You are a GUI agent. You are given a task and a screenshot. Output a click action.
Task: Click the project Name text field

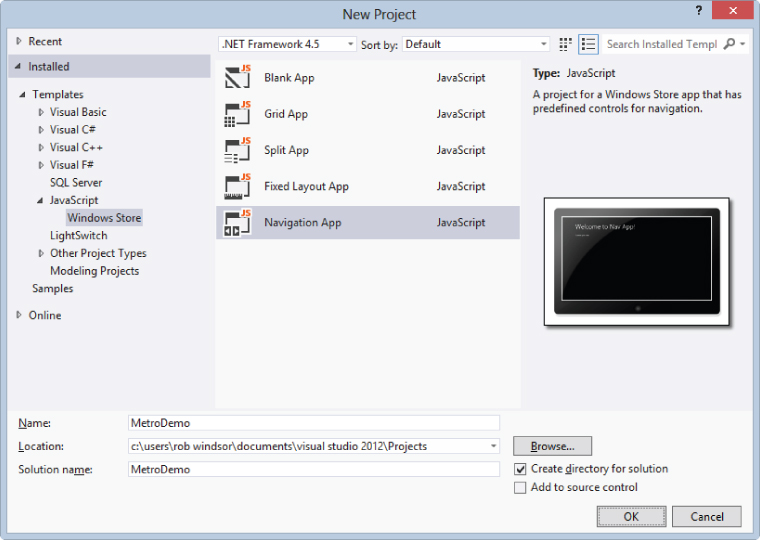(x=313, y=423)
